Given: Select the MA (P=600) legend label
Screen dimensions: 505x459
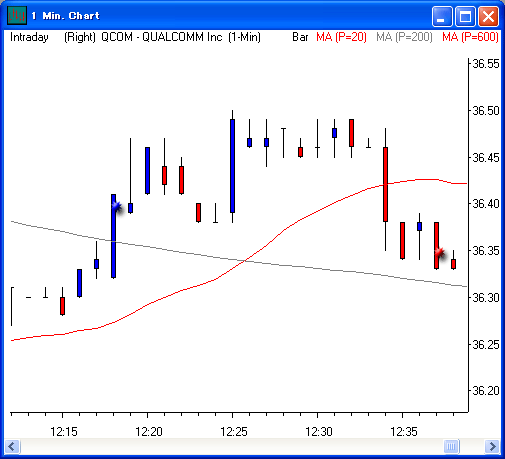Looking at the screenshot, I should 470,37.
